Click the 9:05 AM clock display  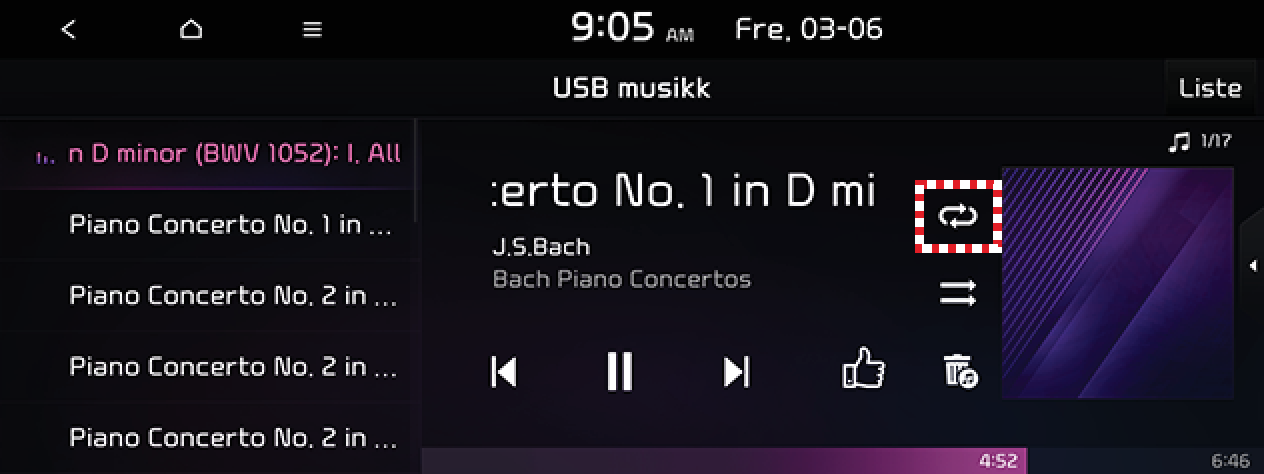click(x=631, y=29)
